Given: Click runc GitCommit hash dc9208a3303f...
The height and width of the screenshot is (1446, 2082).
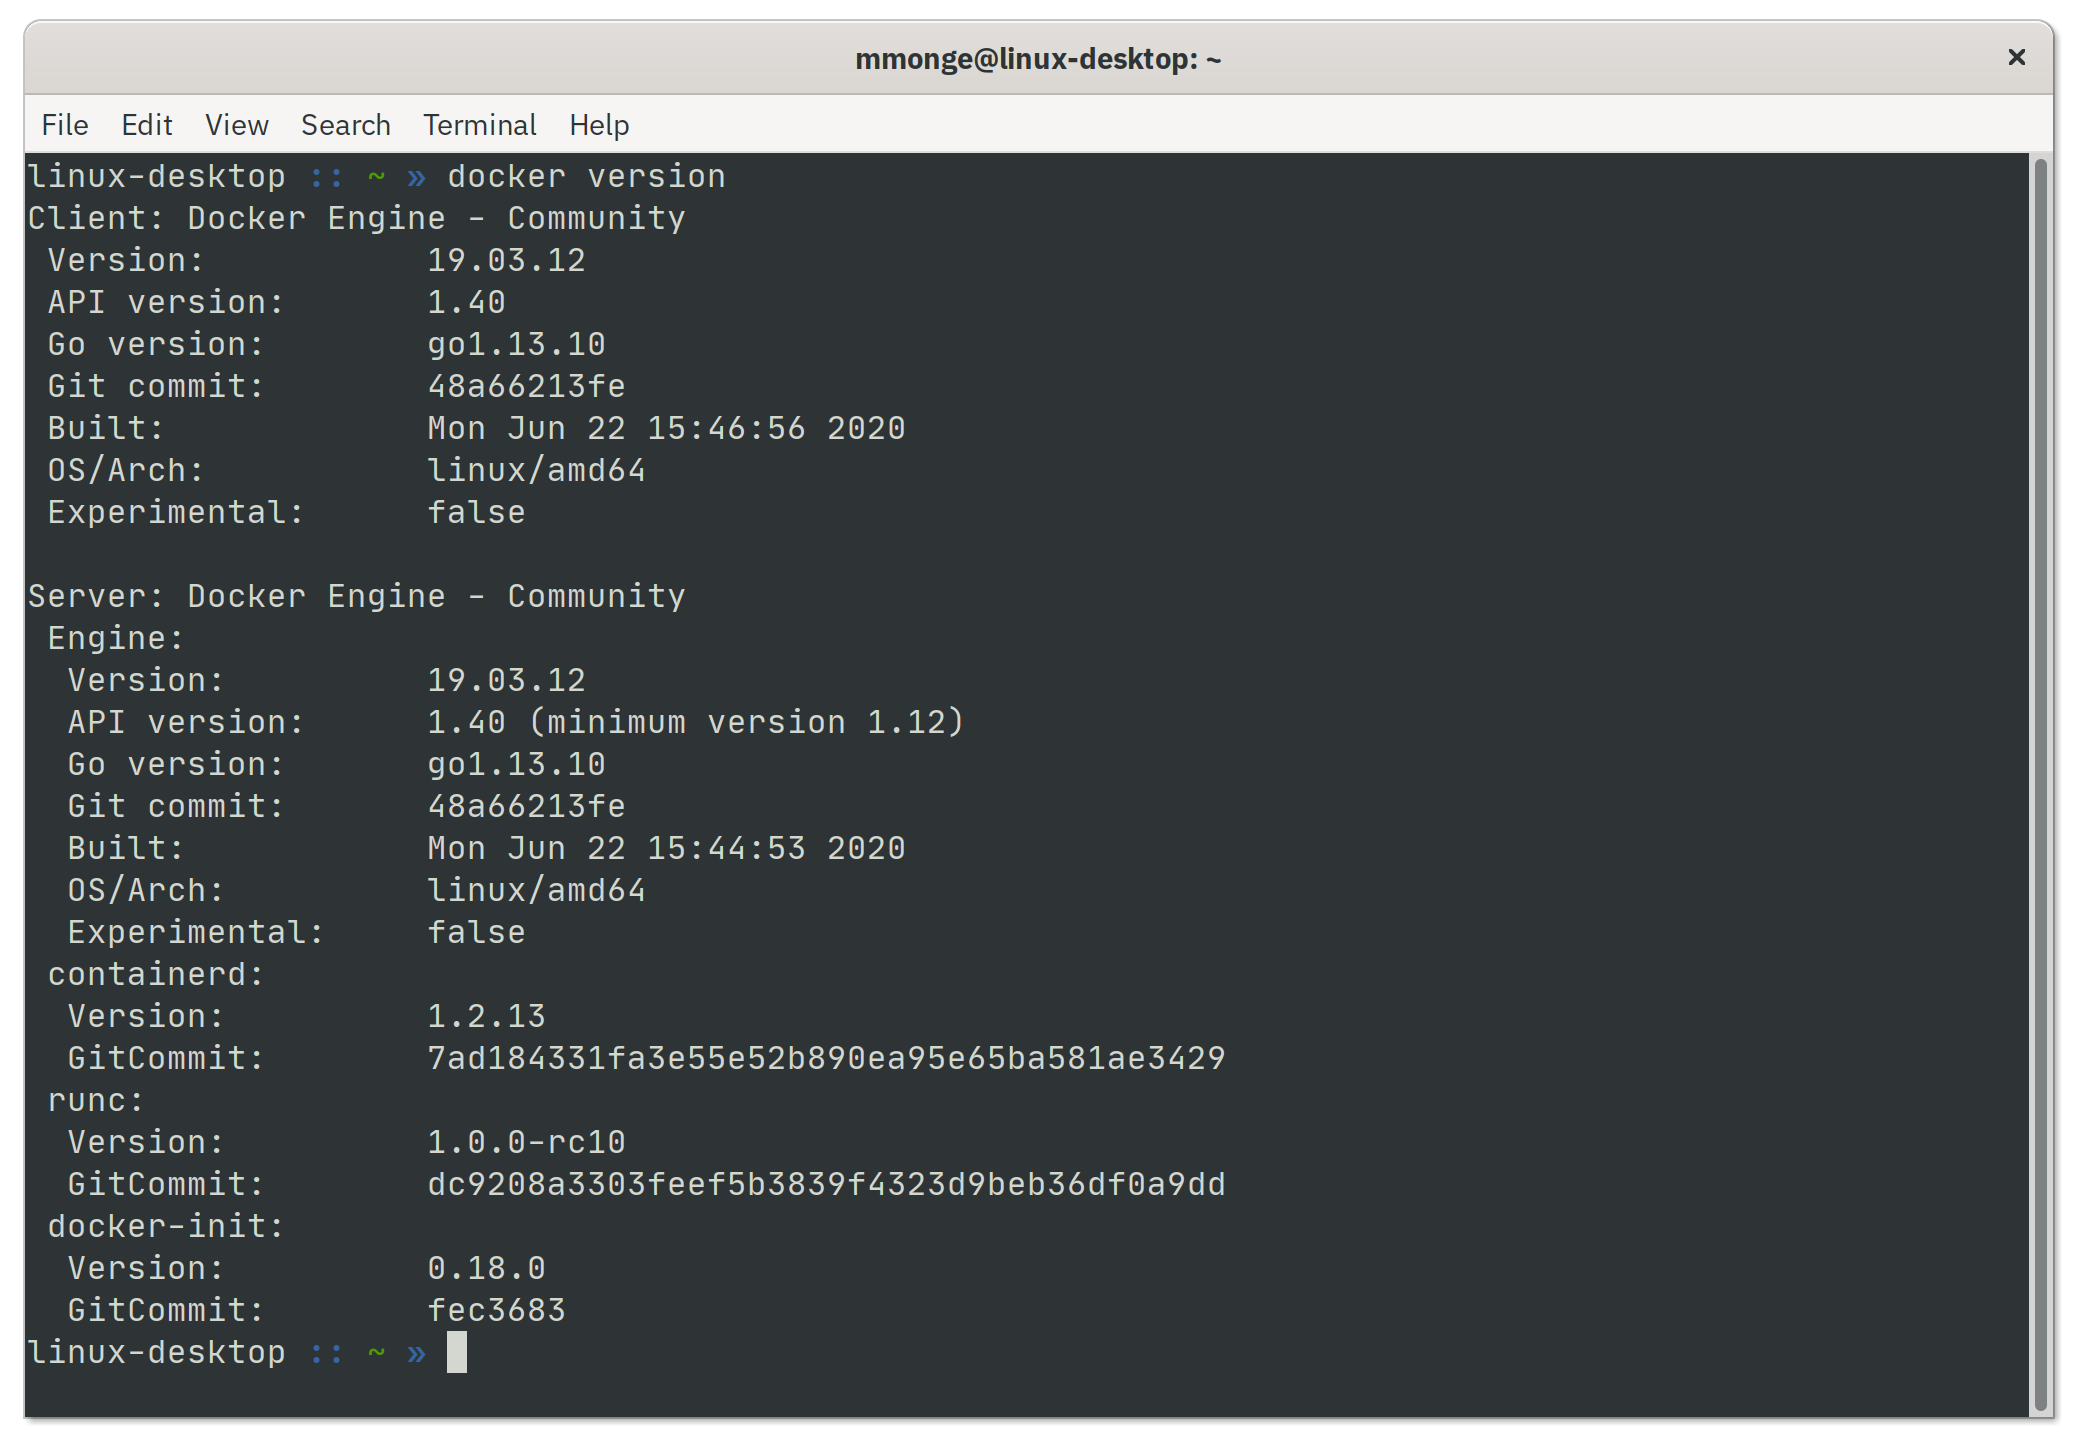Looking at the screenshot, I should tap(826, 1185).
